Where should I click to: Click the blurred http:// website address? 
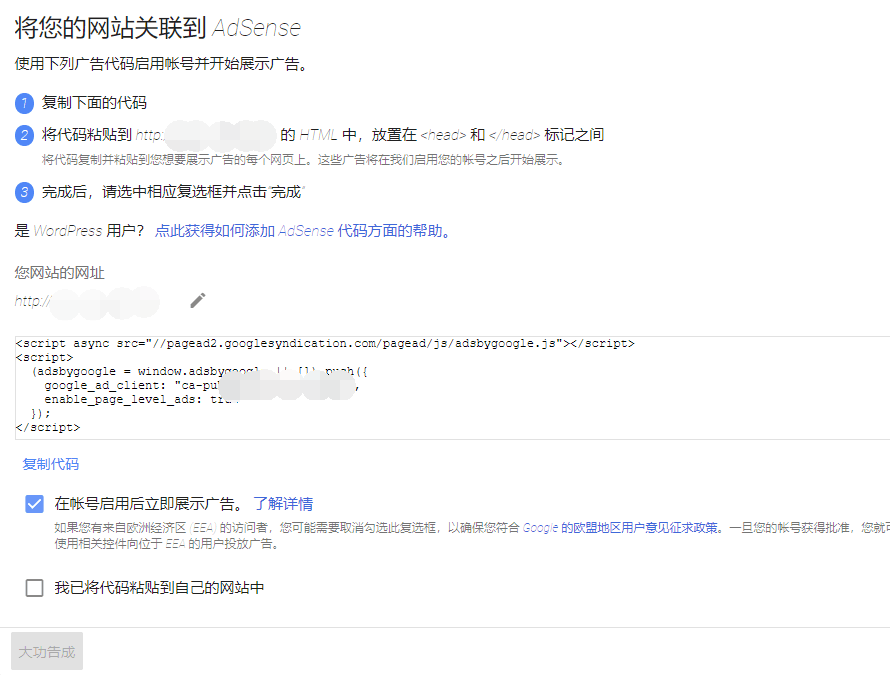[87, 301]
